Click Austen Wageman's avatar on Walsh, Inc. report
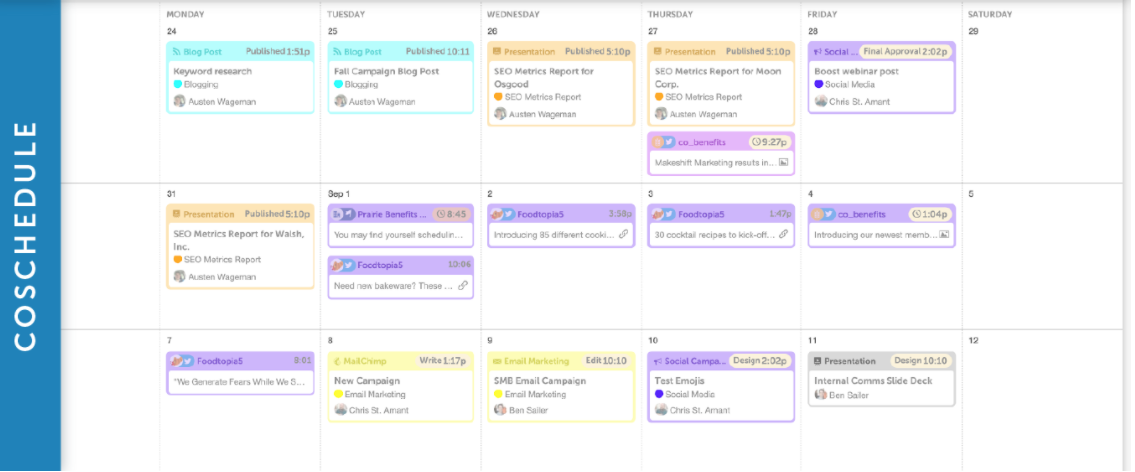 point(180,277)
